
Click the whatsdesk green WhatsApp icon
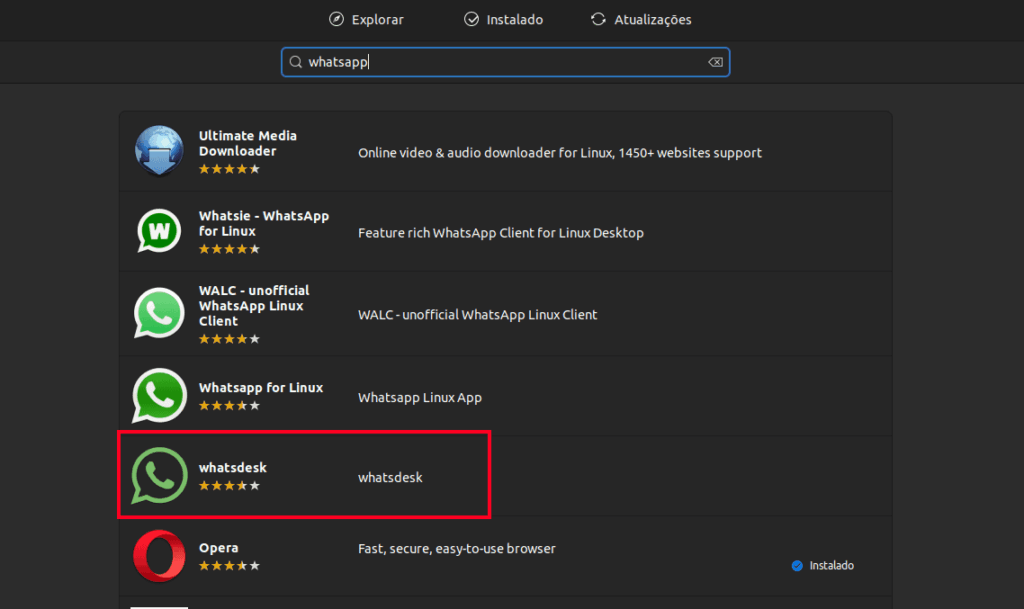[x=158, y=474]
